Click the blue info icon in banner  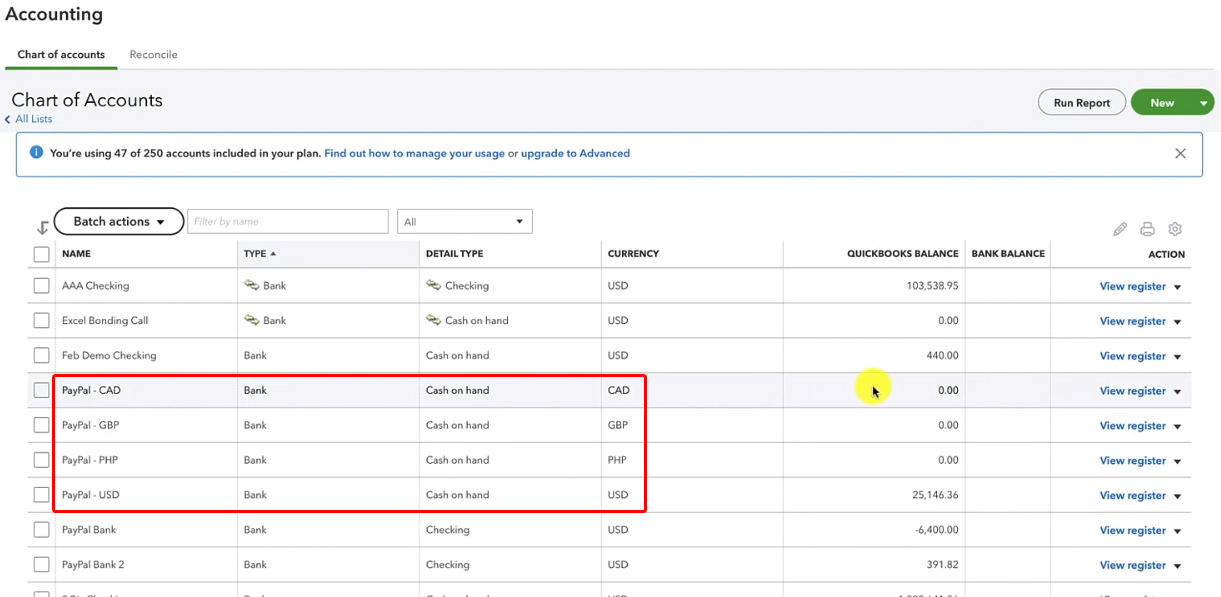(37, 153)
